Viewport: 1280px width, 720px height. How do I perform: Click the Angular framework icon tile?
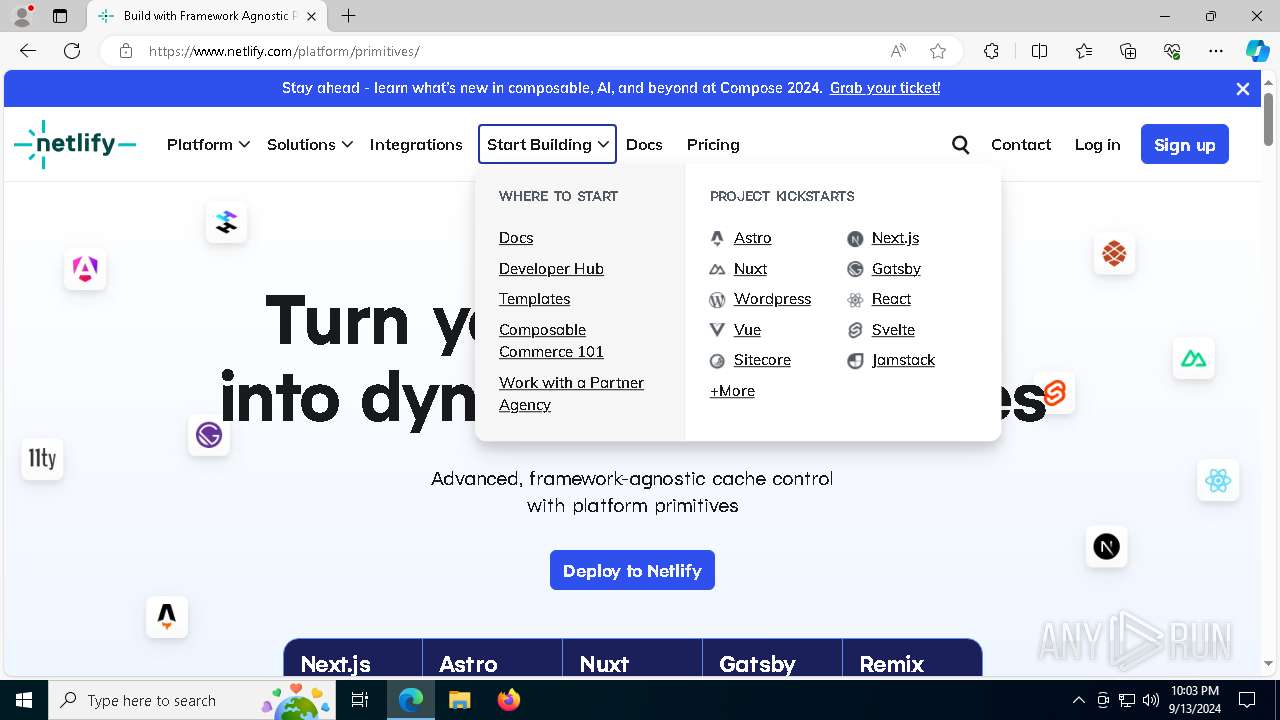click(85, 269)
